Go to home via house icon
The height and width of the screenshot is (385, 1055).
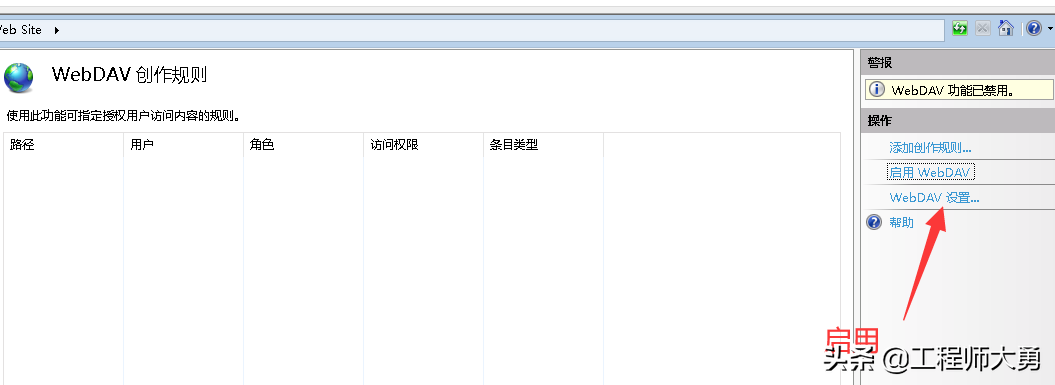click(x=1006, y=28)
